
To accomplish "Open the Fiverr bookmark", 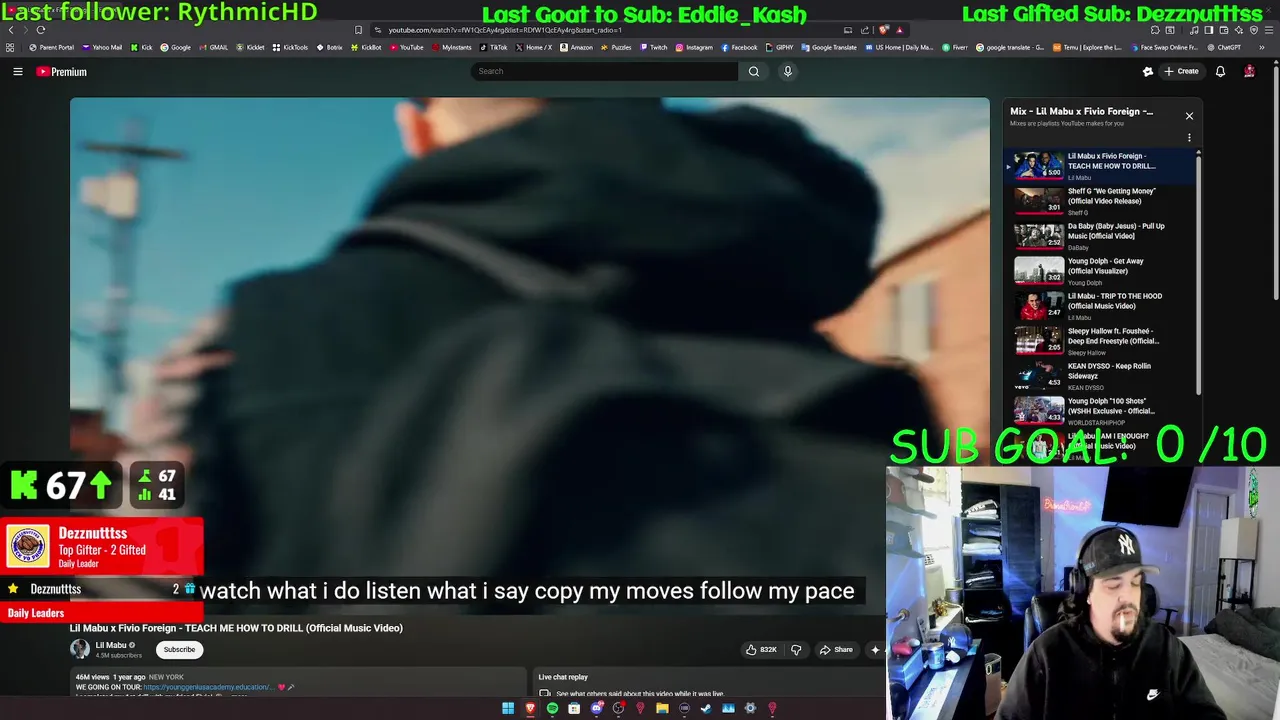I will pyautogui.click(x=954, y=47).
